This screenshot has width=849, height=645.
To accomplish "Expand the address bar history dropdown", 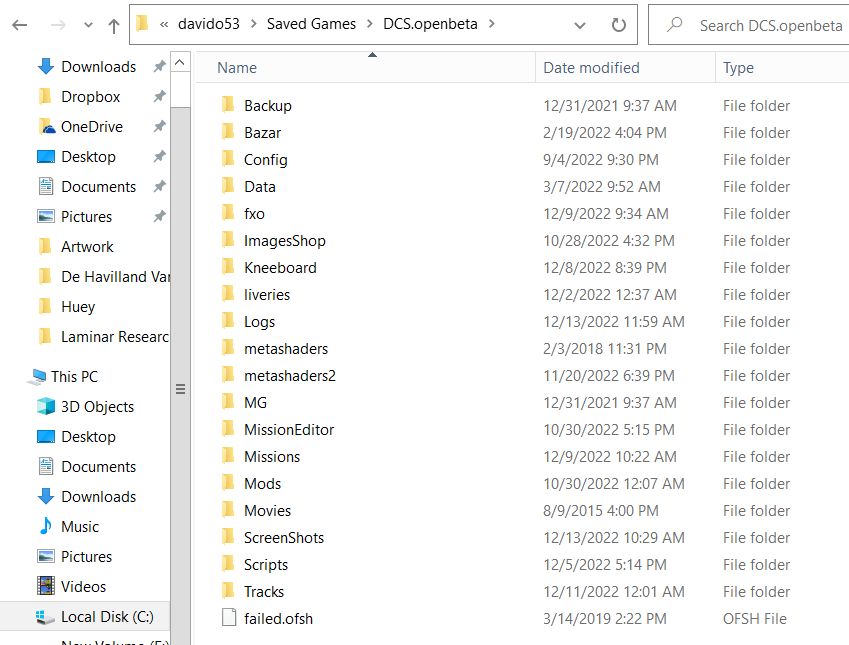I will (x=579, y=25).
